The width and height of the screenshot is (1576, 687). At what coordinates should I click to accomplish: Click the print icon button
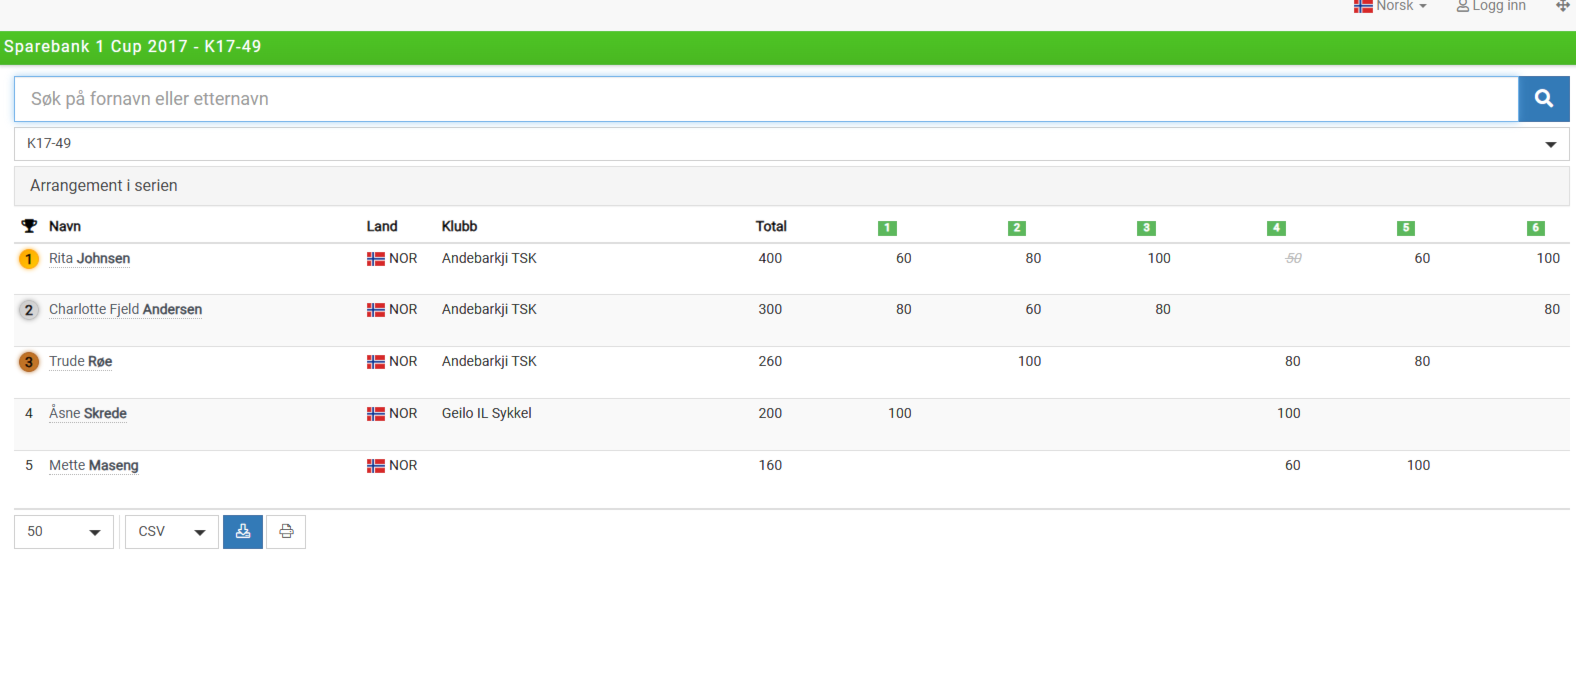(286, 532)
